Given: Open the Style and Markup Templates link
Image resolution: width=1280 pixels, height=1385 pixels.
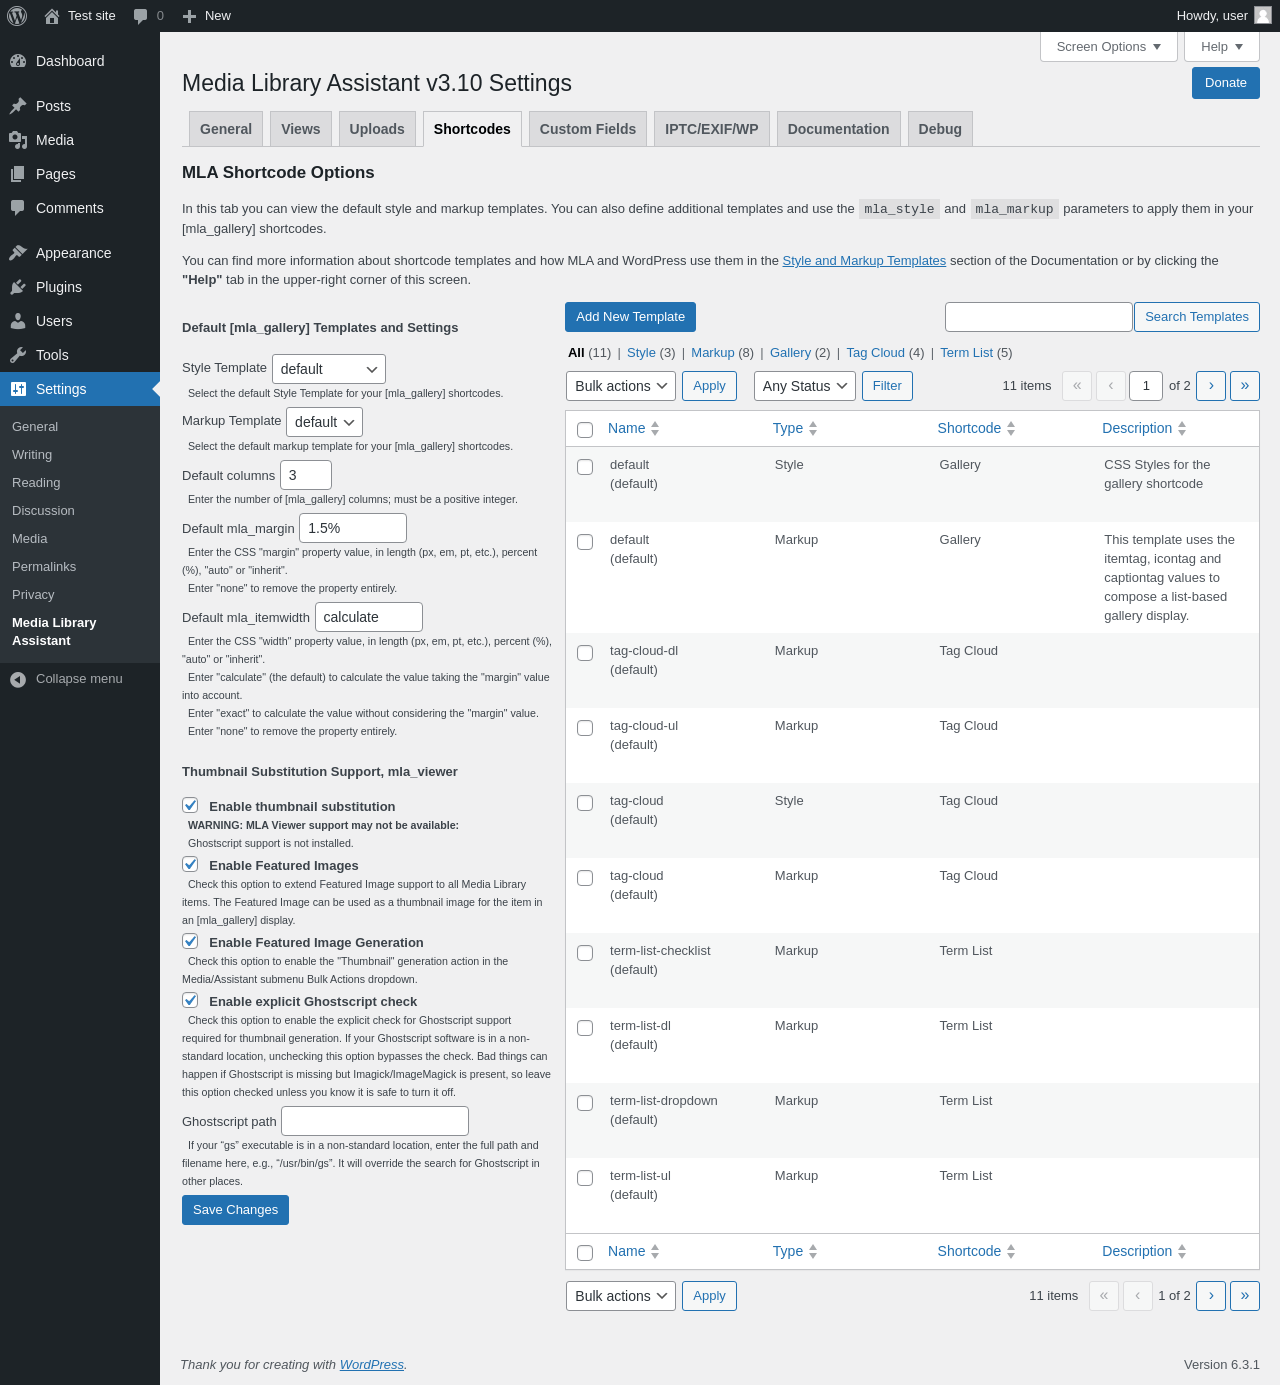Looking at the screenshot, I should pyautogui.click(x=864, y=261).
